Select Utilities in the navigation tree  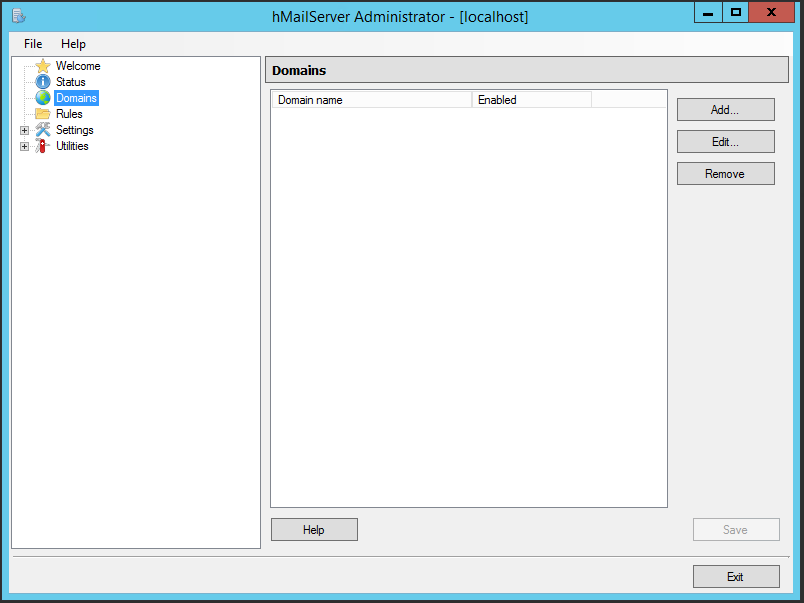coord(72,146)
